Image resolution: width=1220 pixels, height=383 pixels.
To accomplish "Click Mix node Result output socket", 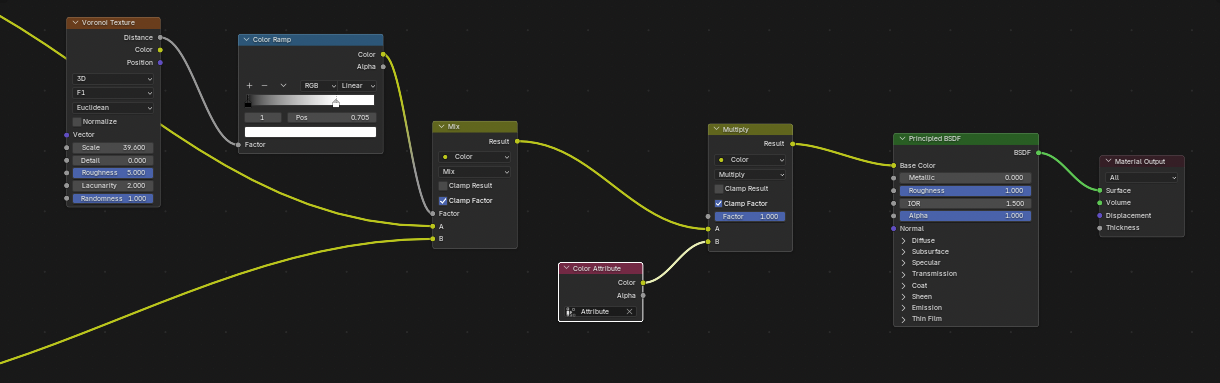I will pyautogui.click(x=517, y=142).
